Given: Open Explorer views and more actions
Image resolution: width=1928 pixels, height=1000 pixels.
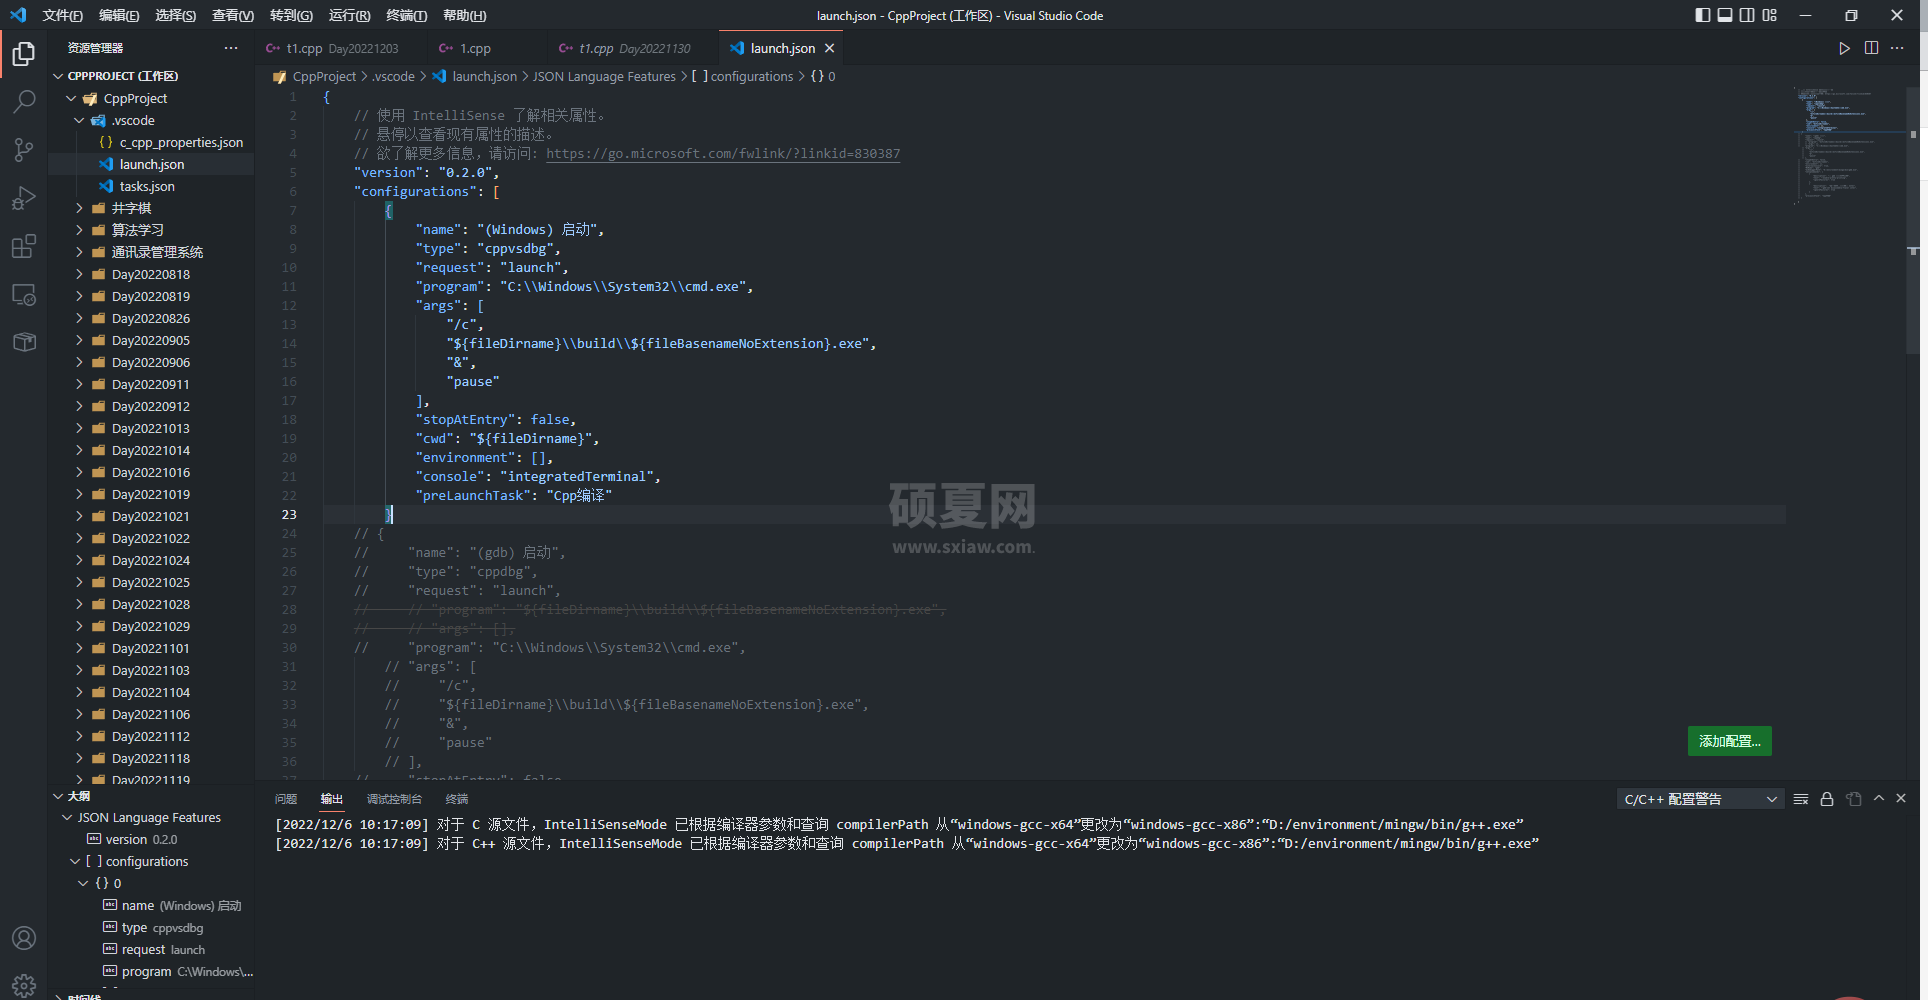Looking at the screenshot, I should pyautogui.click(x=231, y=48).
